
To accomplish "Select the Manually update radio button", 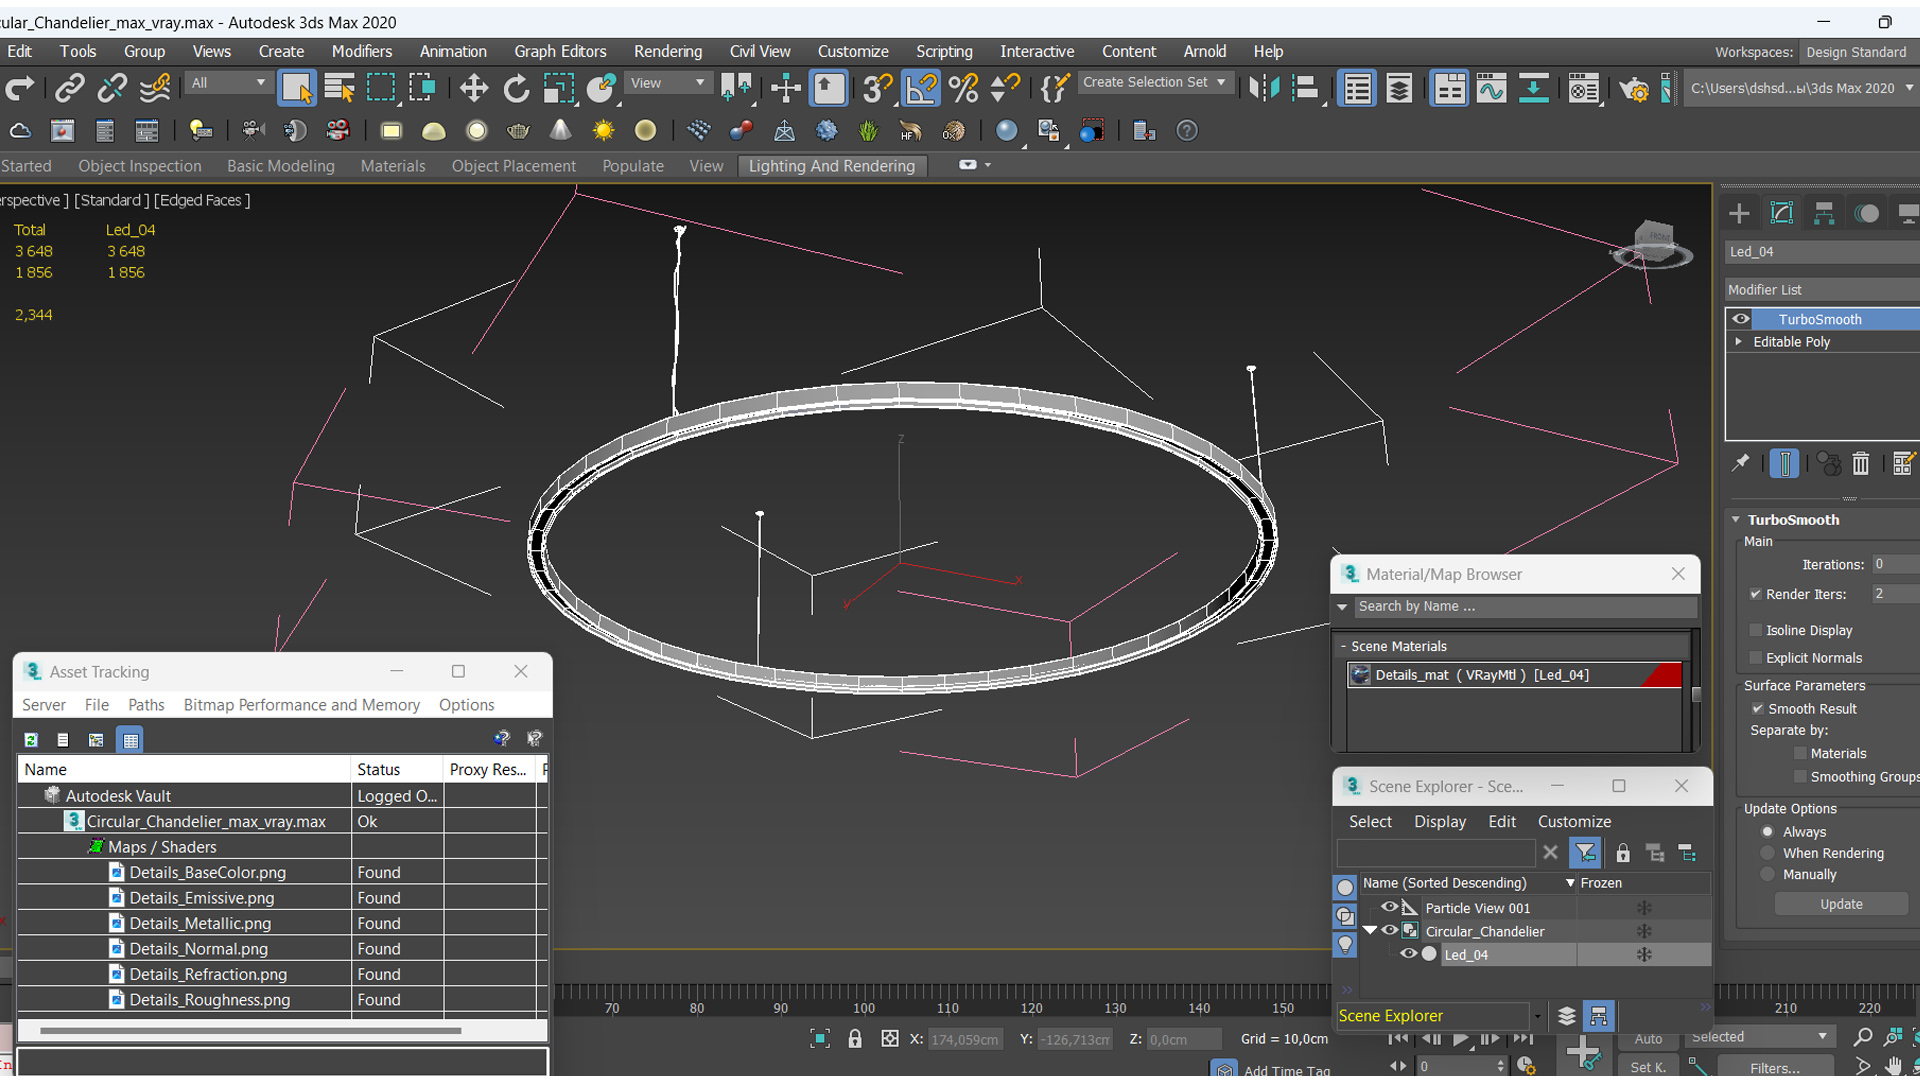I will tap(1767, 875).
